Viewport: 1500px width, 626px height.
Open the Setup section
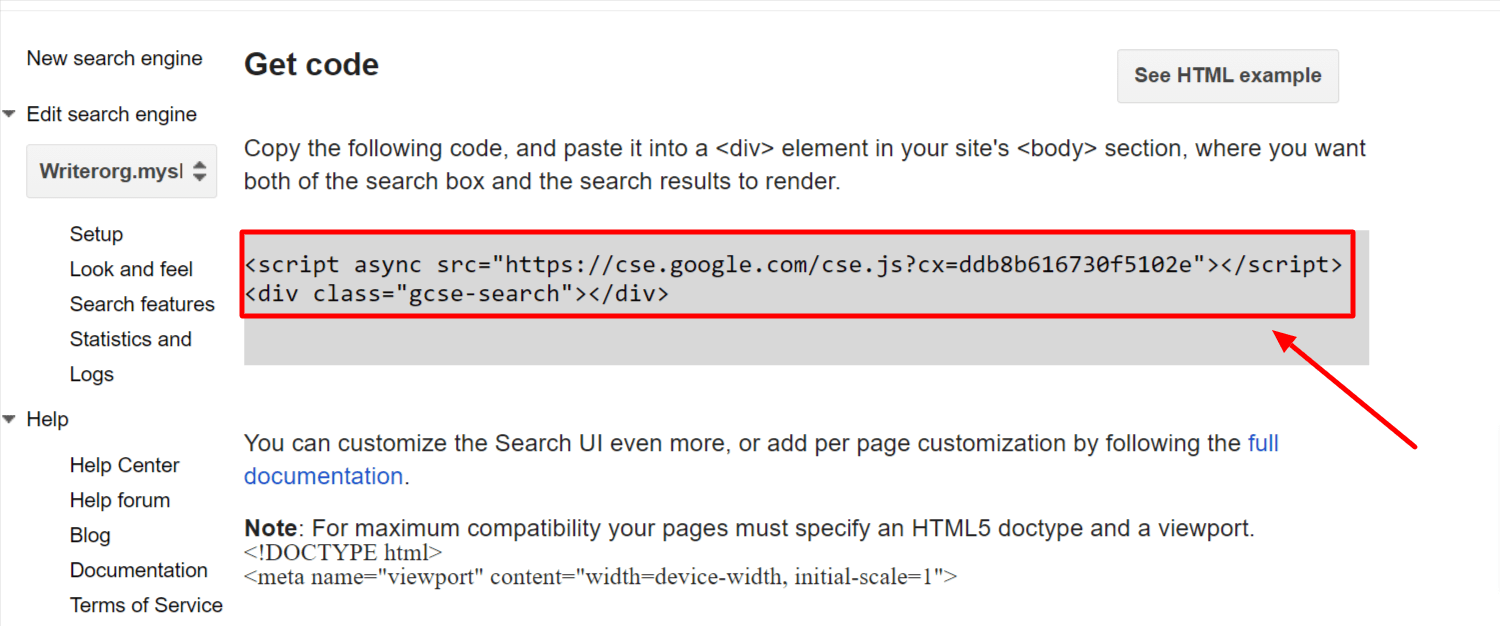[96, 234]
